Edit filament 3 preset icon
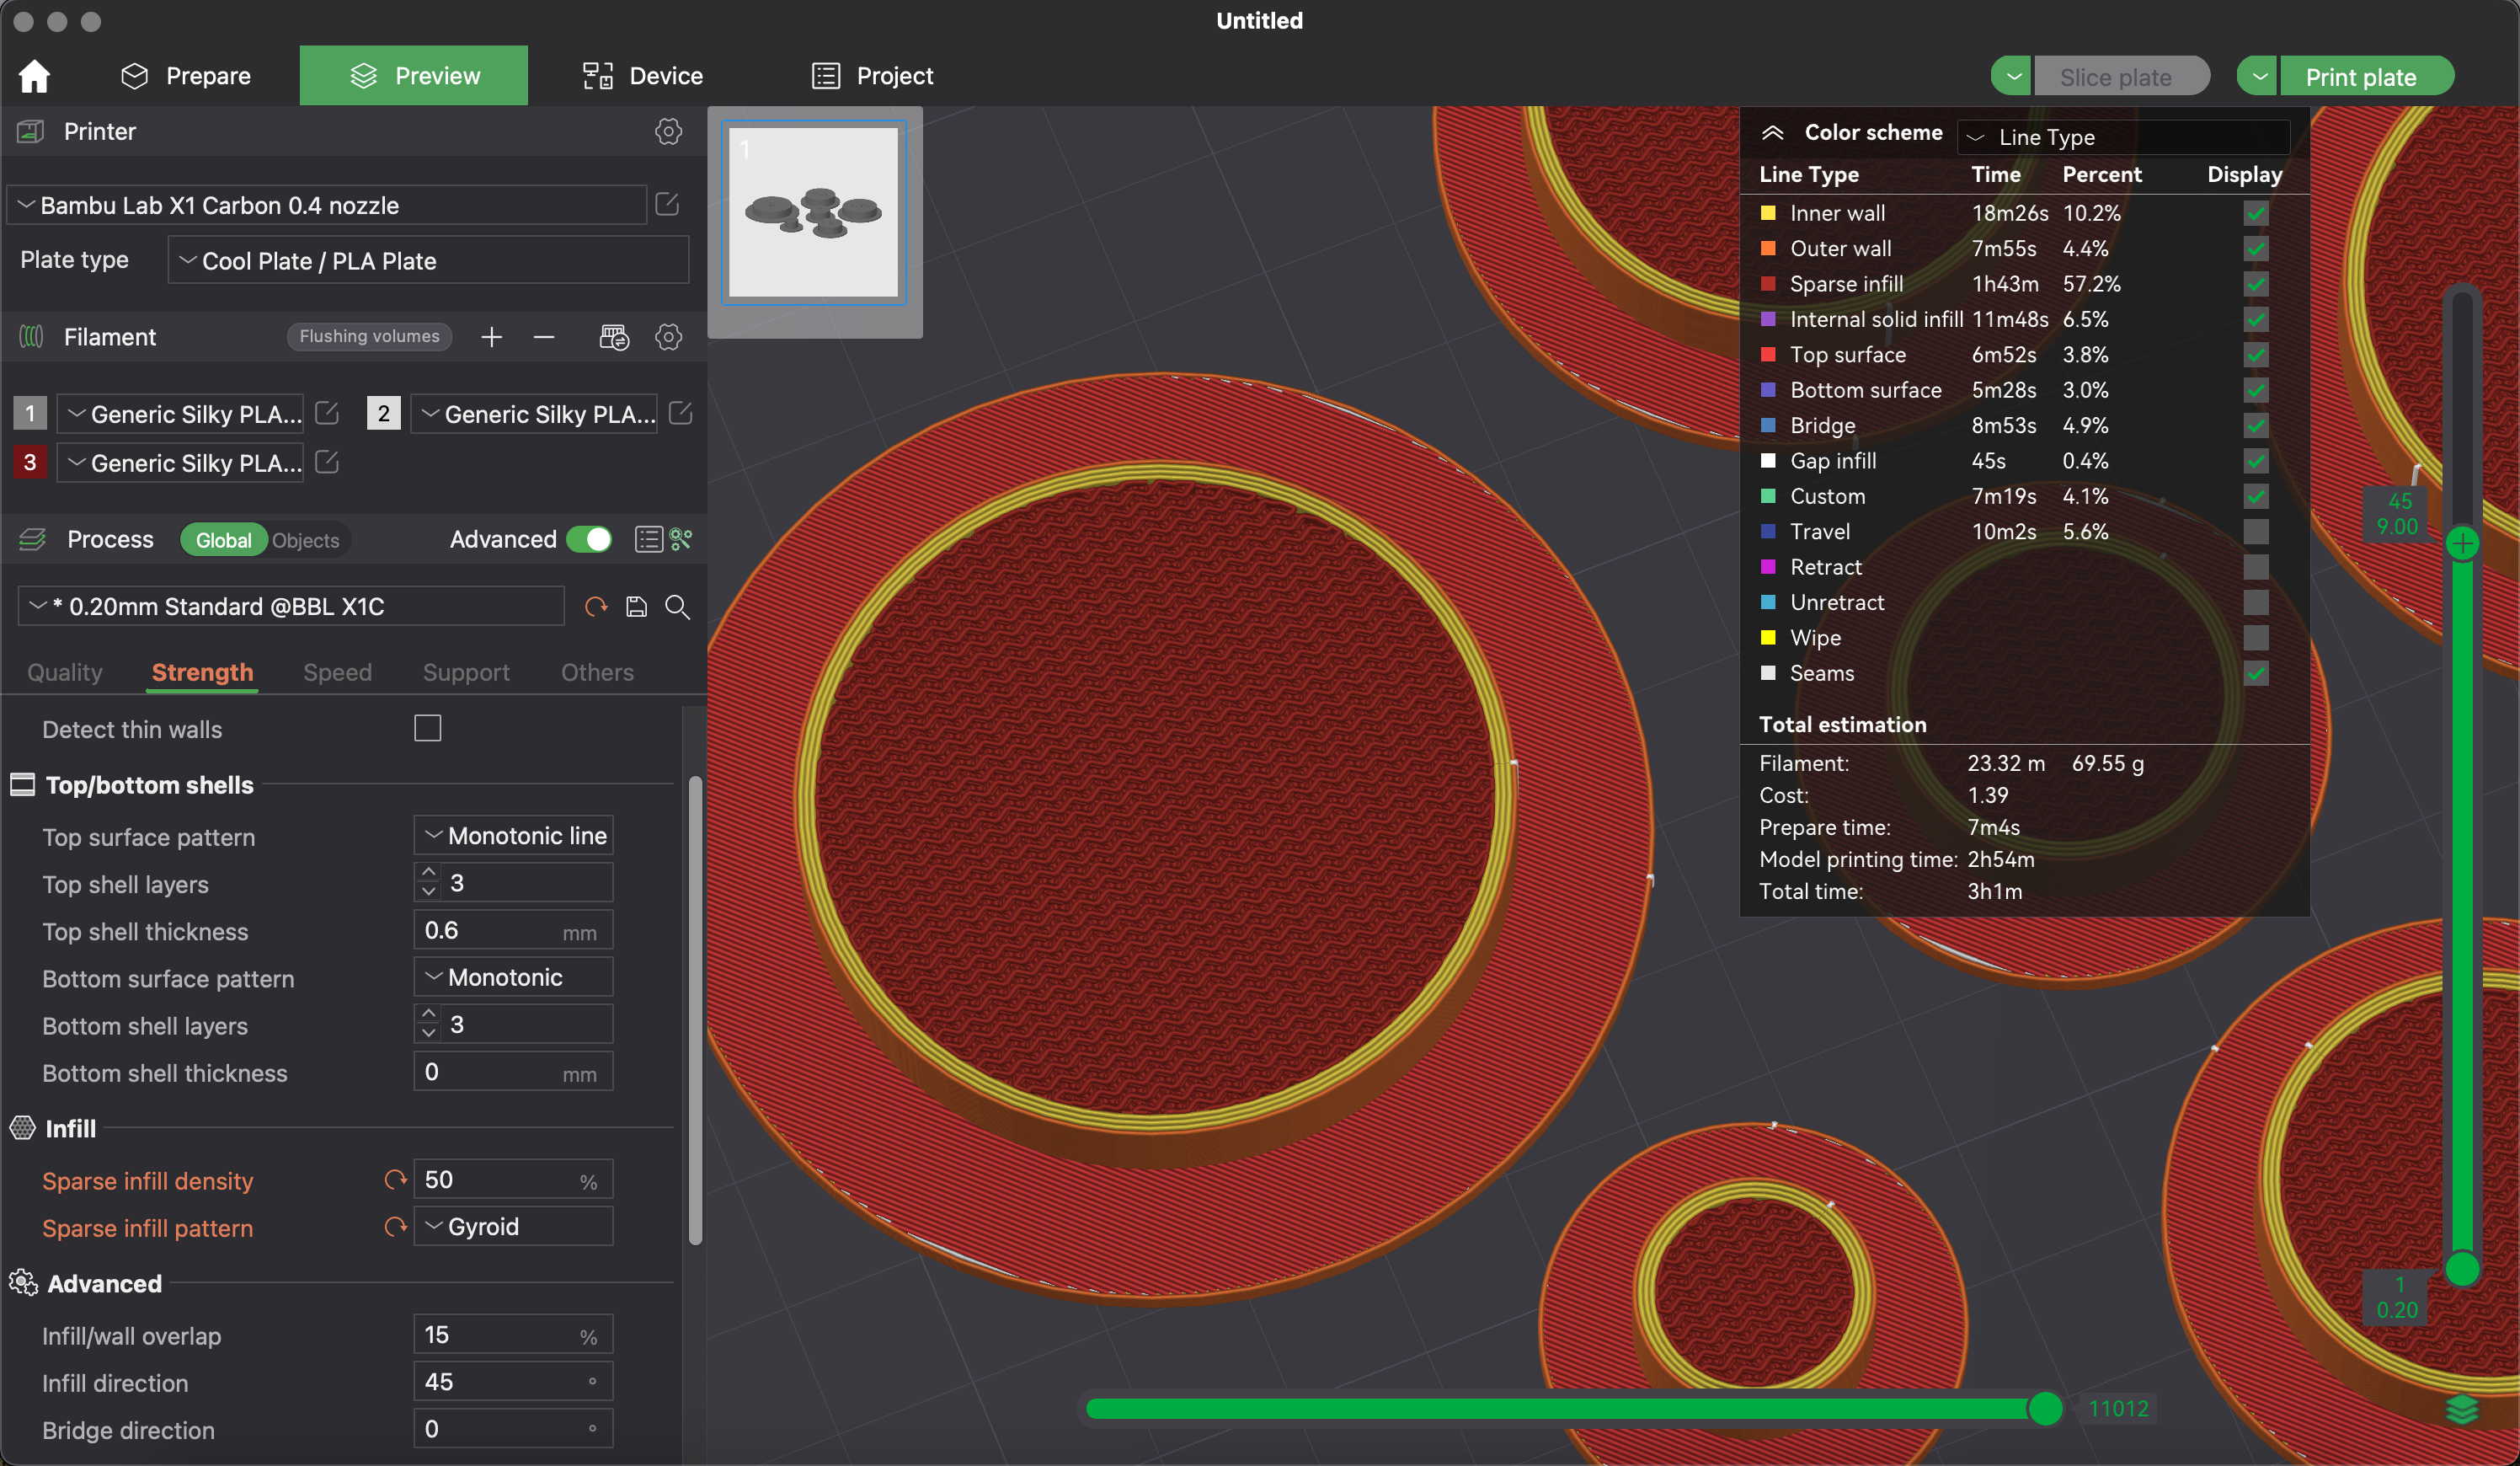Screen dimensions: 2520x1466 tap(327, 462)
